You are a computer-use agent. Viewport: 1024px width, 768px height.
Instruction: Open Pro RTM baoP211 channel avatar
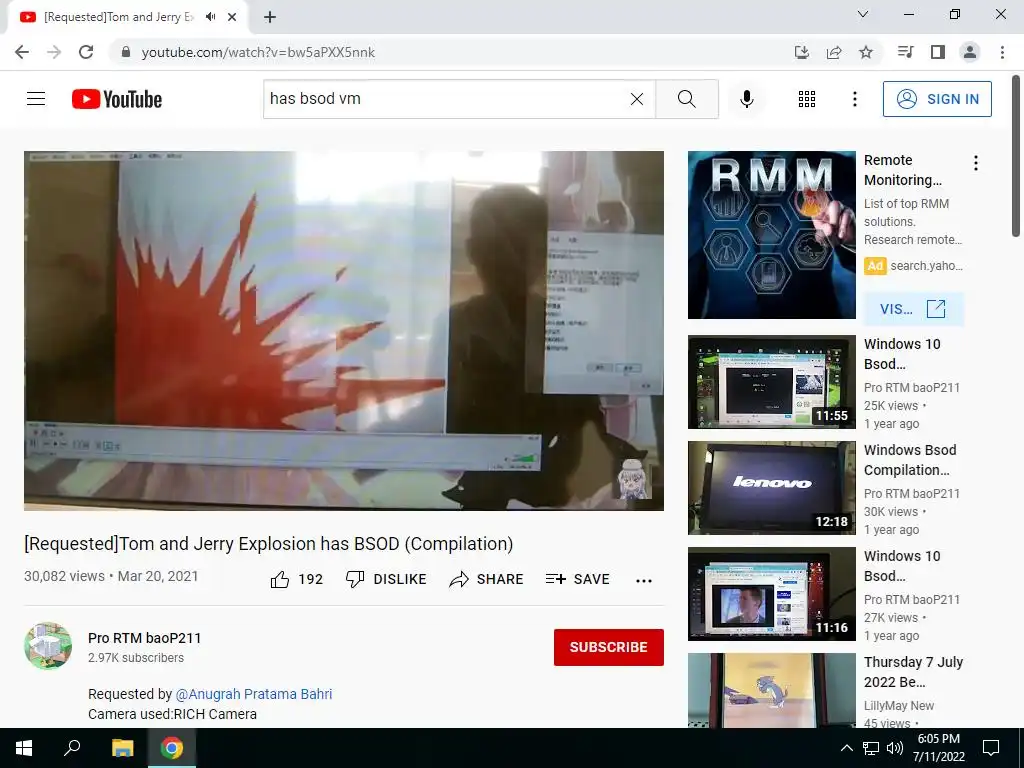(x=48, y=646)
